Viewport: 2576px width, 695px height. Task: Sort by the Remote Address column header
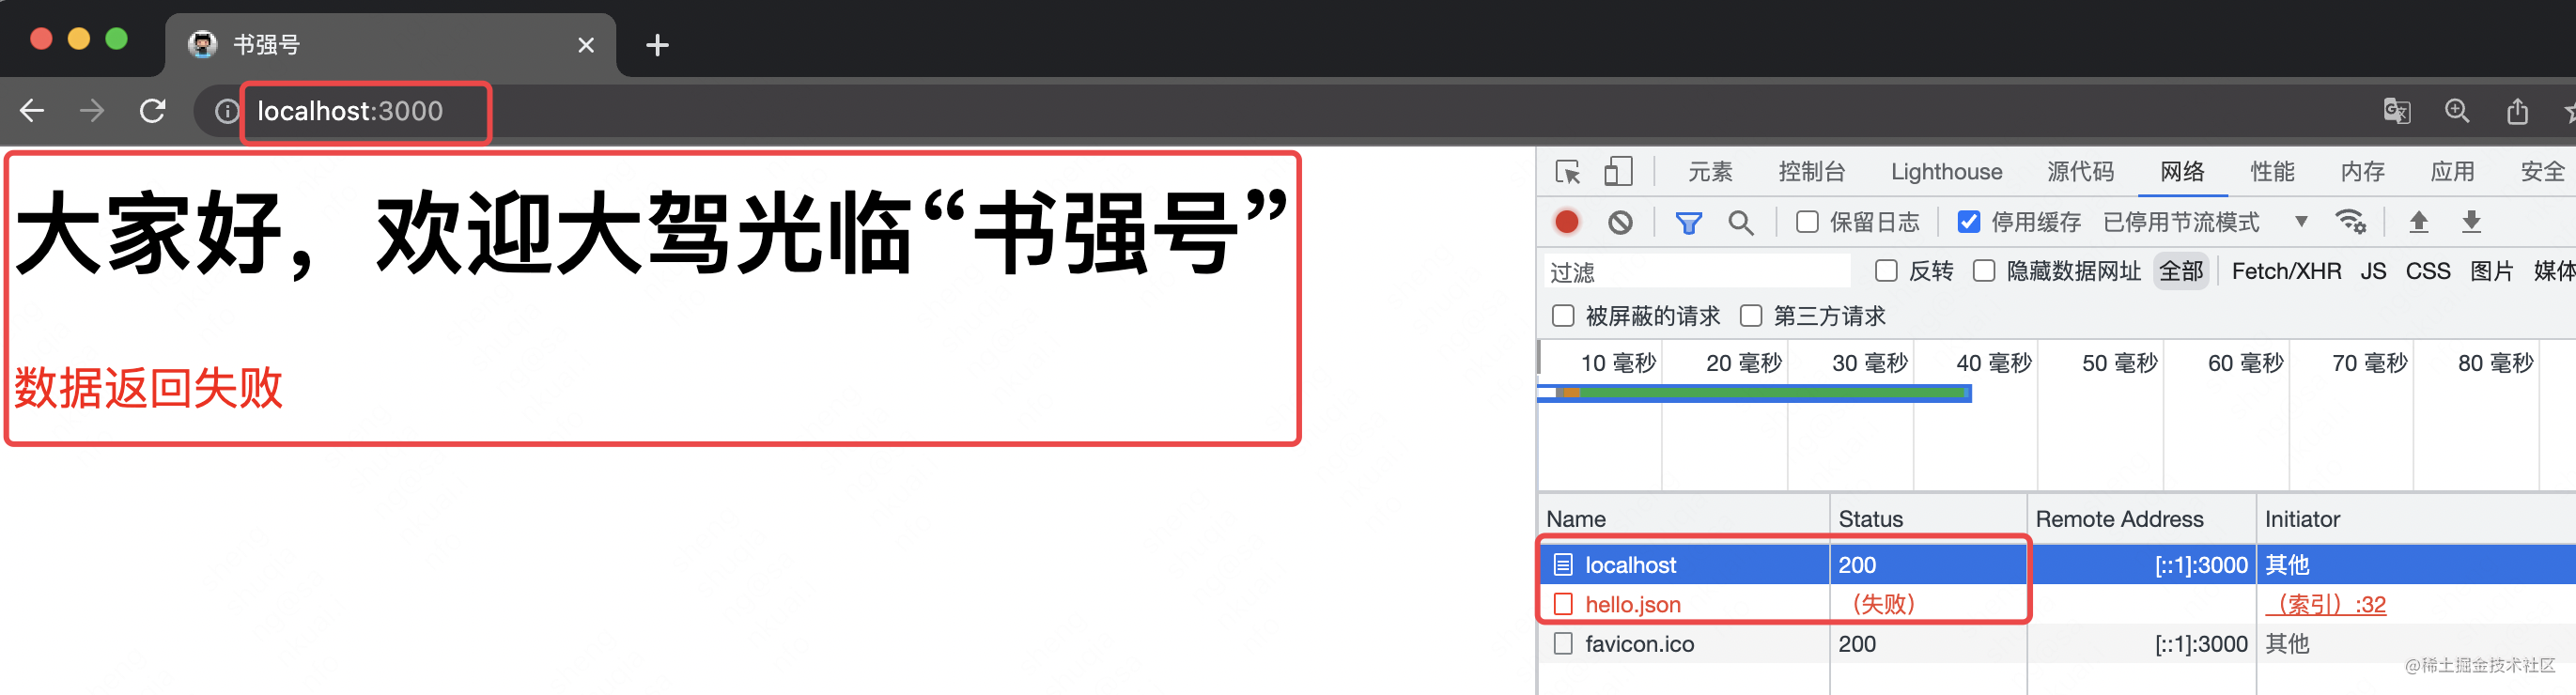click(x=2141, y=518)
